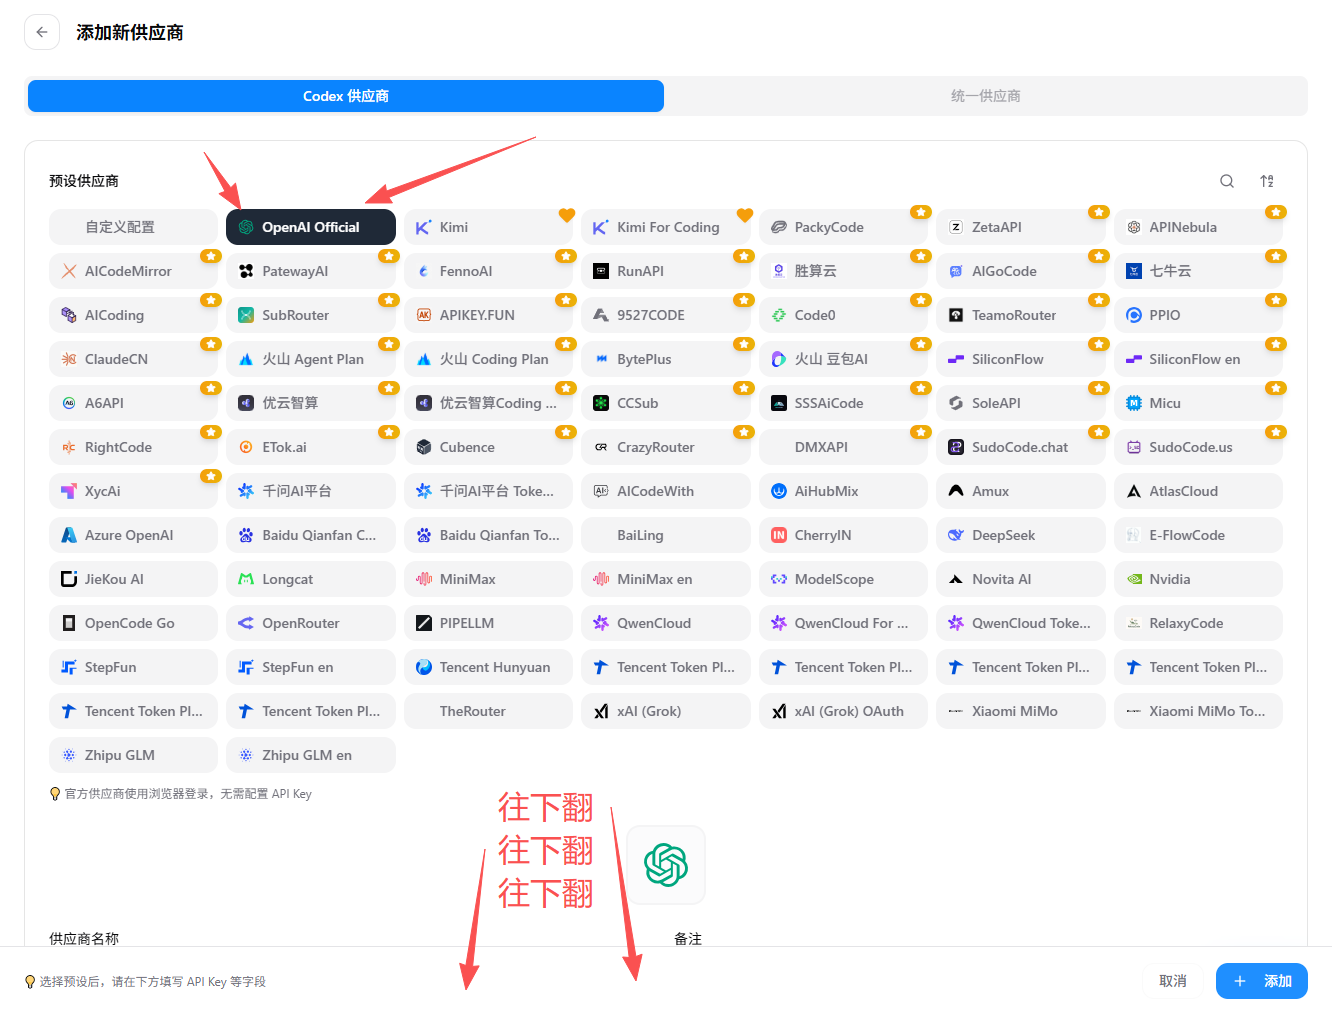
Task: Select the OpenAI Official preset
Action: [x=311, y=227]
